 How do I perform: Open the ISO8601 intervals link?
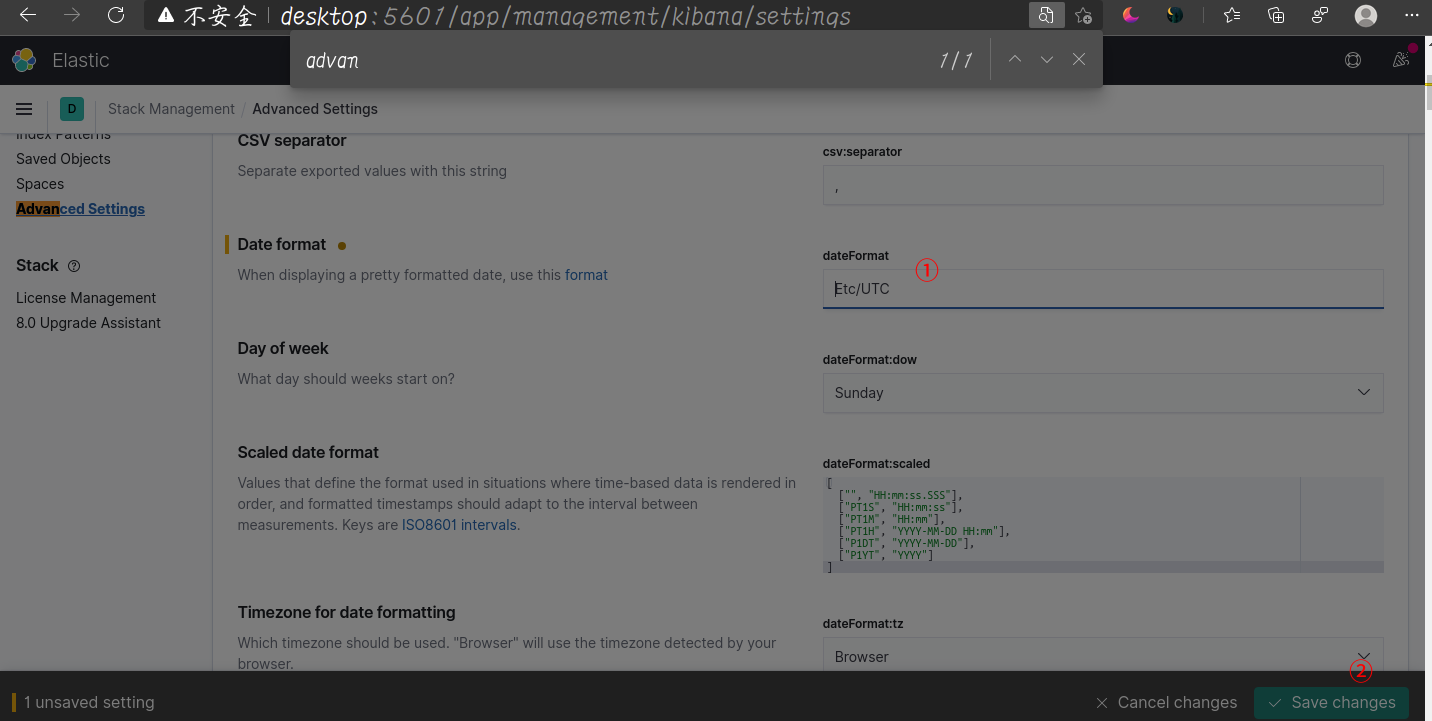[x=459, y=524]
